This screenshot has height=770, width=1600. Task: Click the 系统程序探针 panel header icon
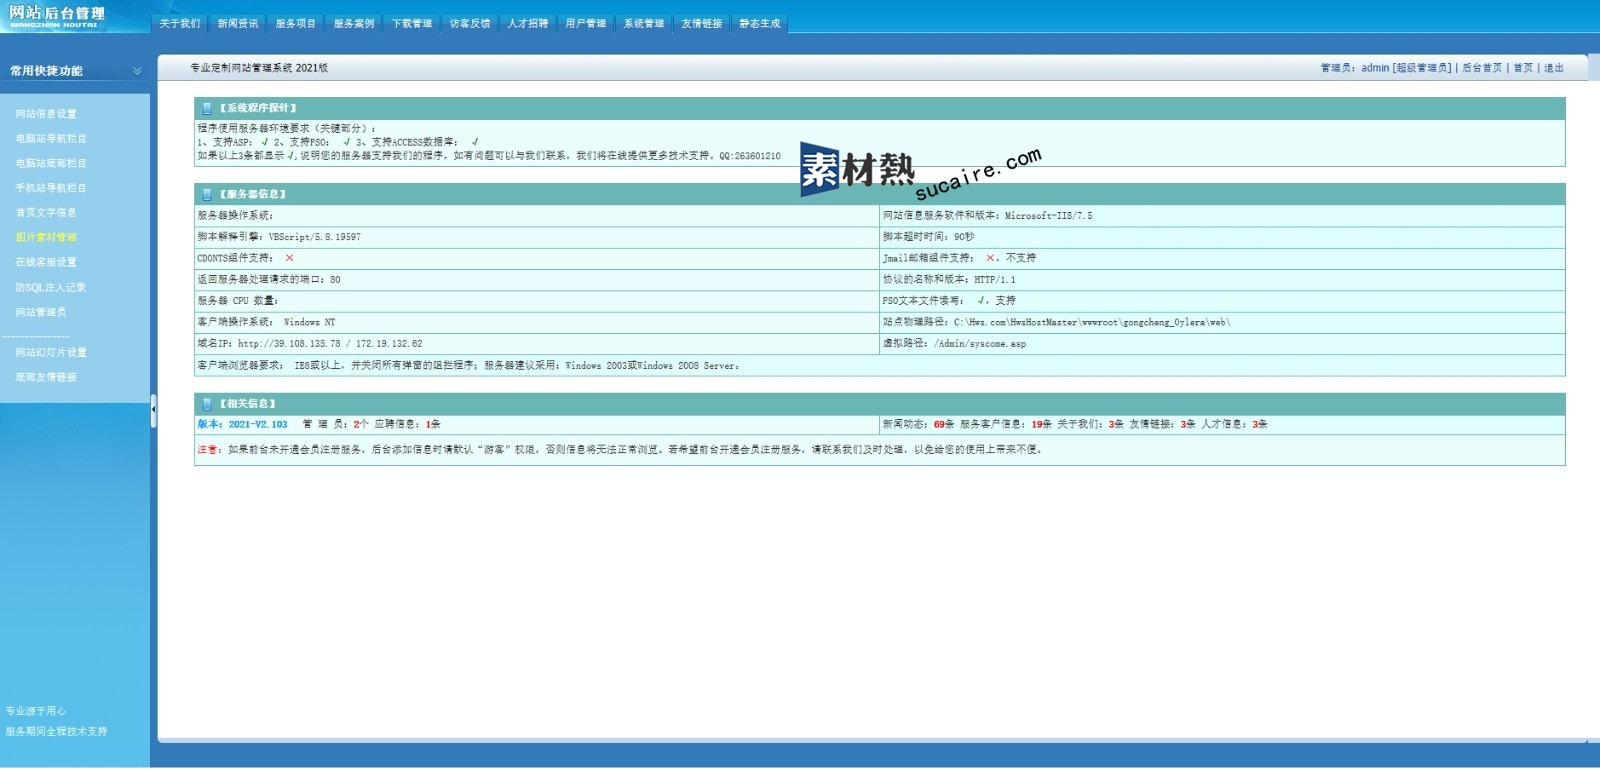[x=207, y=108]
